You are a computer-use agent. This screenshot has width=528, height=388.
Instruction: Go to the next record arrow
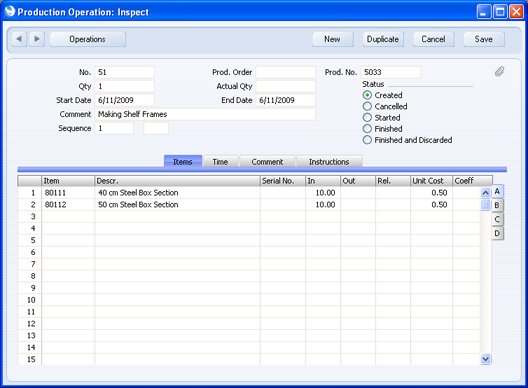tap(37, 39)
